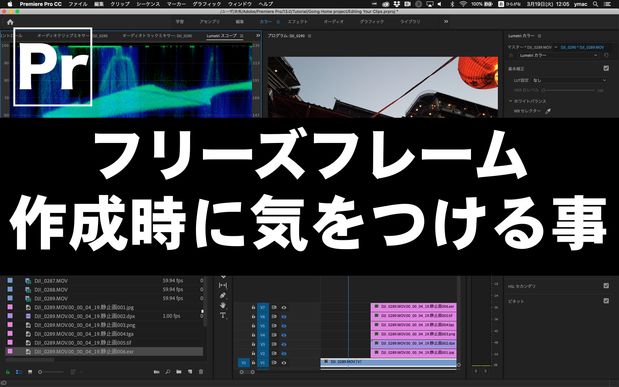Lock video track V7

[253, 307]
